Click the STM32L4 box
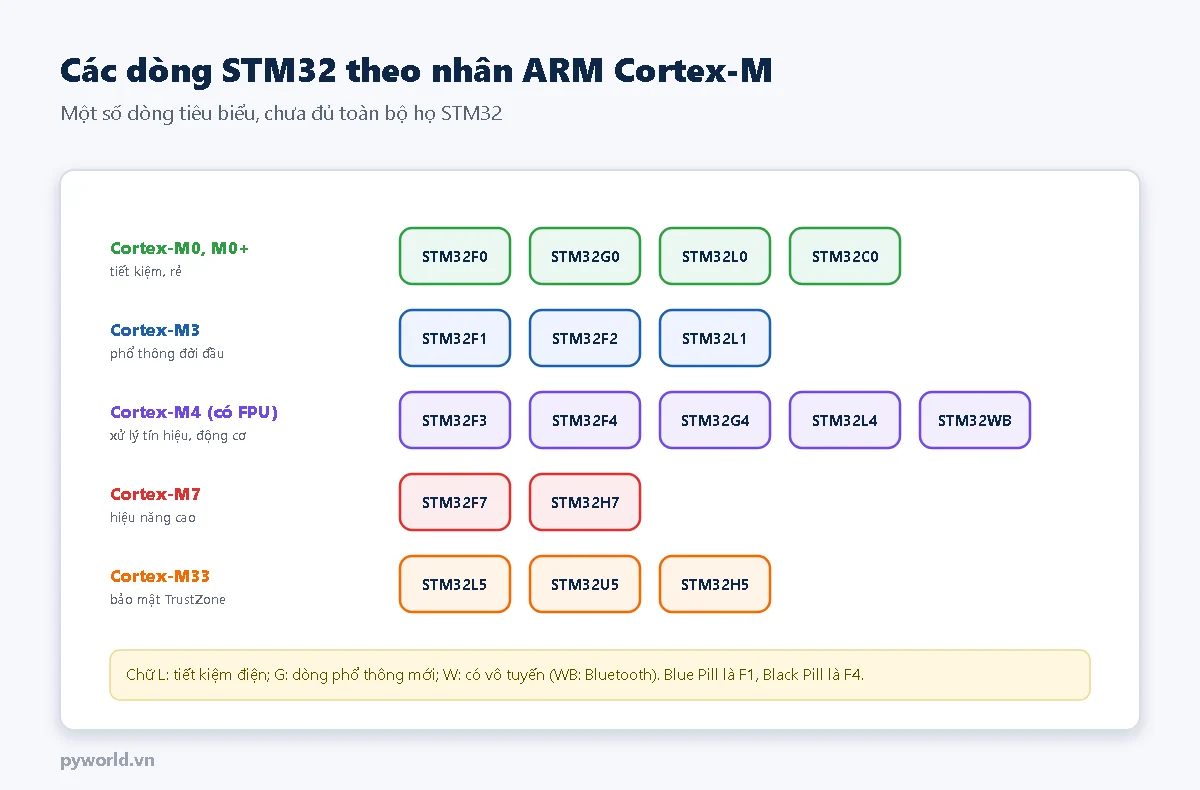The image size is (1200, 790). (x=845, y=420)
